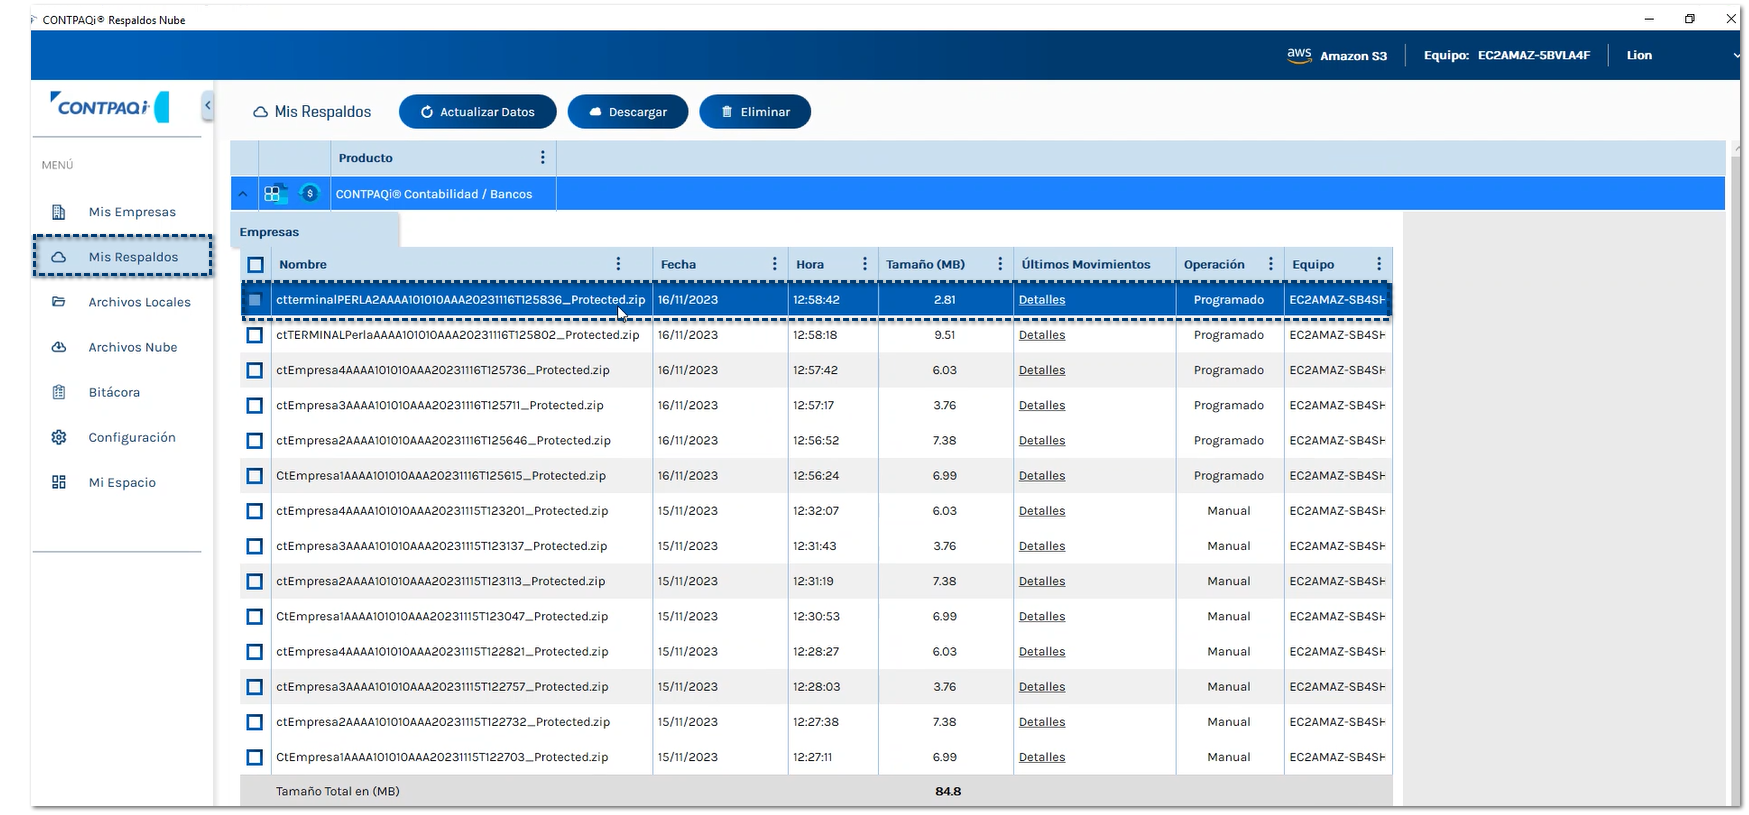Click the Mi Espacio grid icon
This screenshot has width=1749, height=815.
pos(59,482)
